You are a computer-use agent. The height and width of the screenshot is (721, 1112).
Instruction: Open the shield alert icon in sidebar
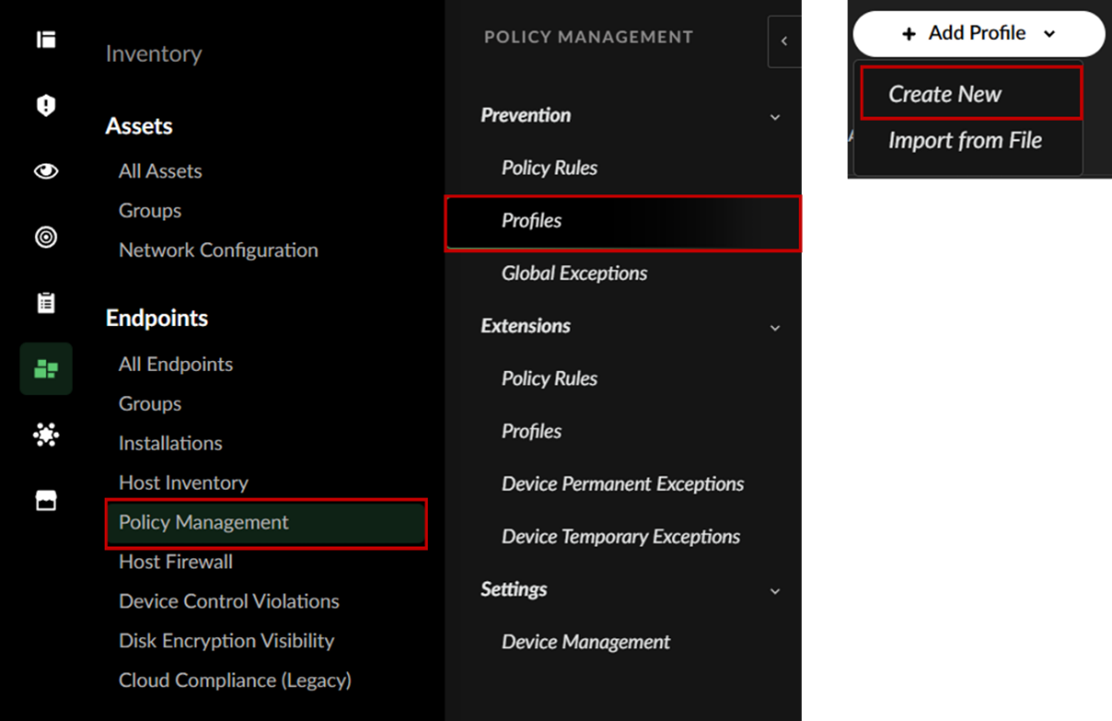pyautogui.click(x=46, y=106)
